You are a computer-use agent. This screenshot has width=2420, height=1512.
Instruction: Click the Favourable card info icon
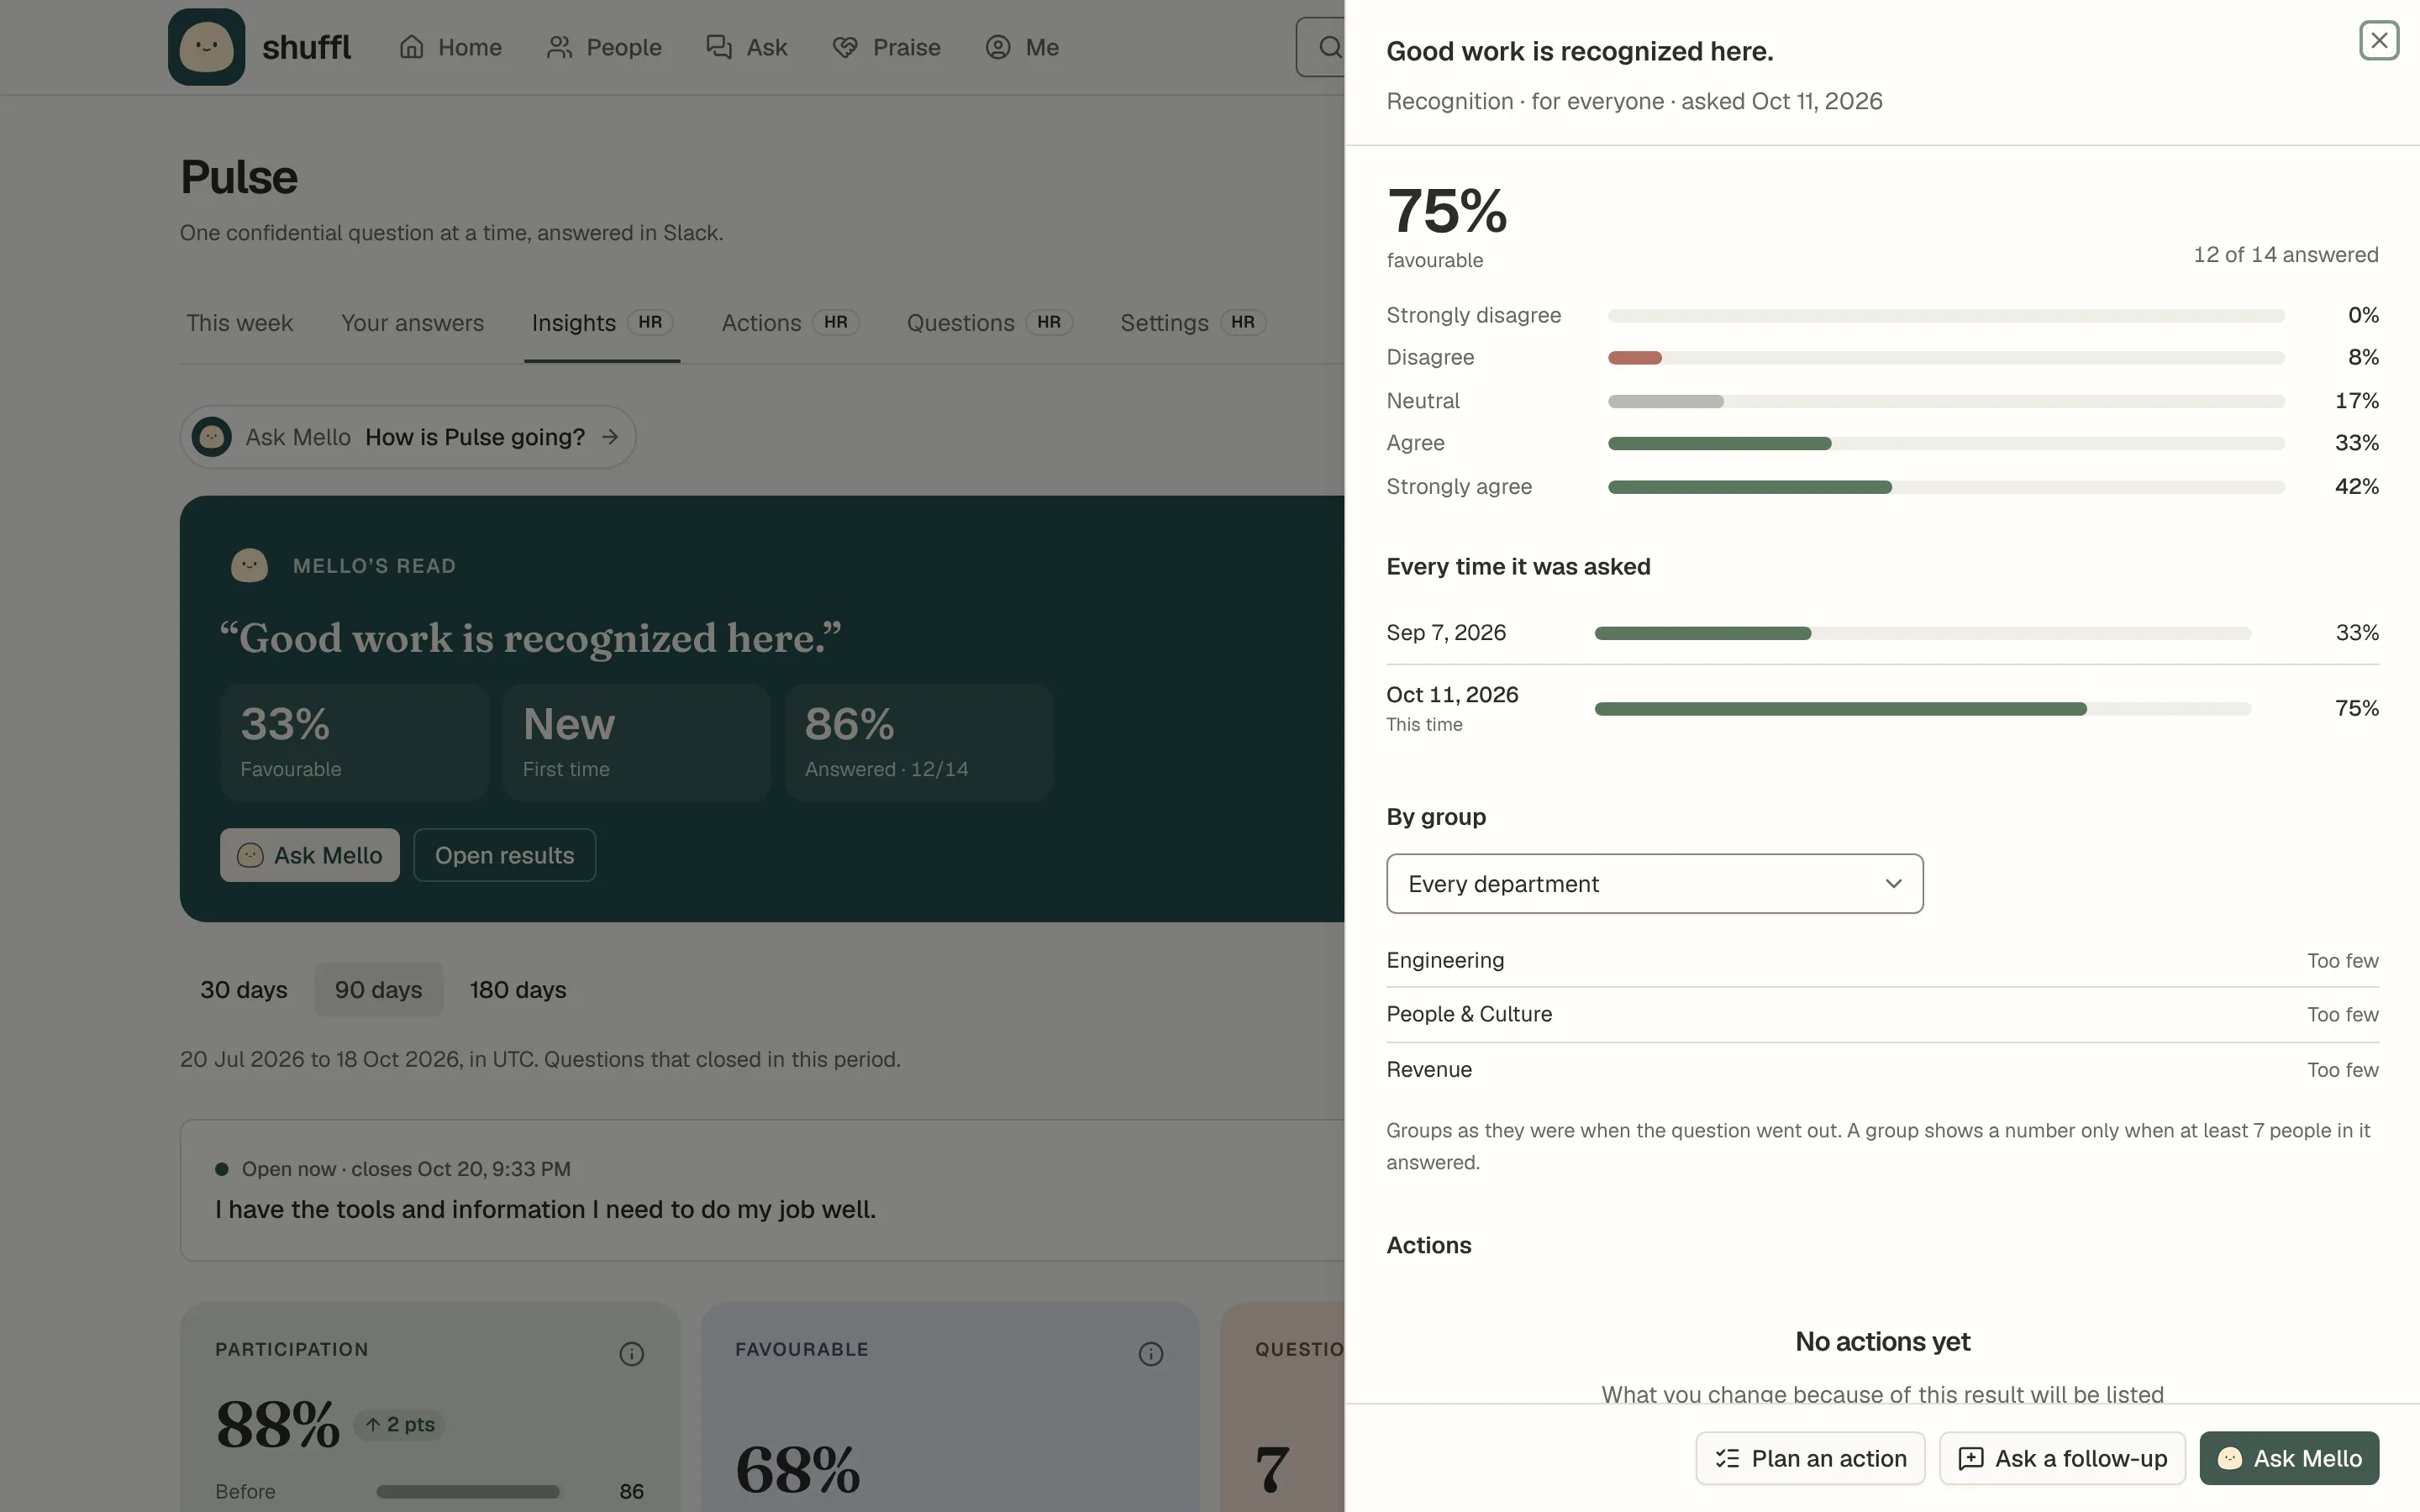[x=1151, y=1353]
